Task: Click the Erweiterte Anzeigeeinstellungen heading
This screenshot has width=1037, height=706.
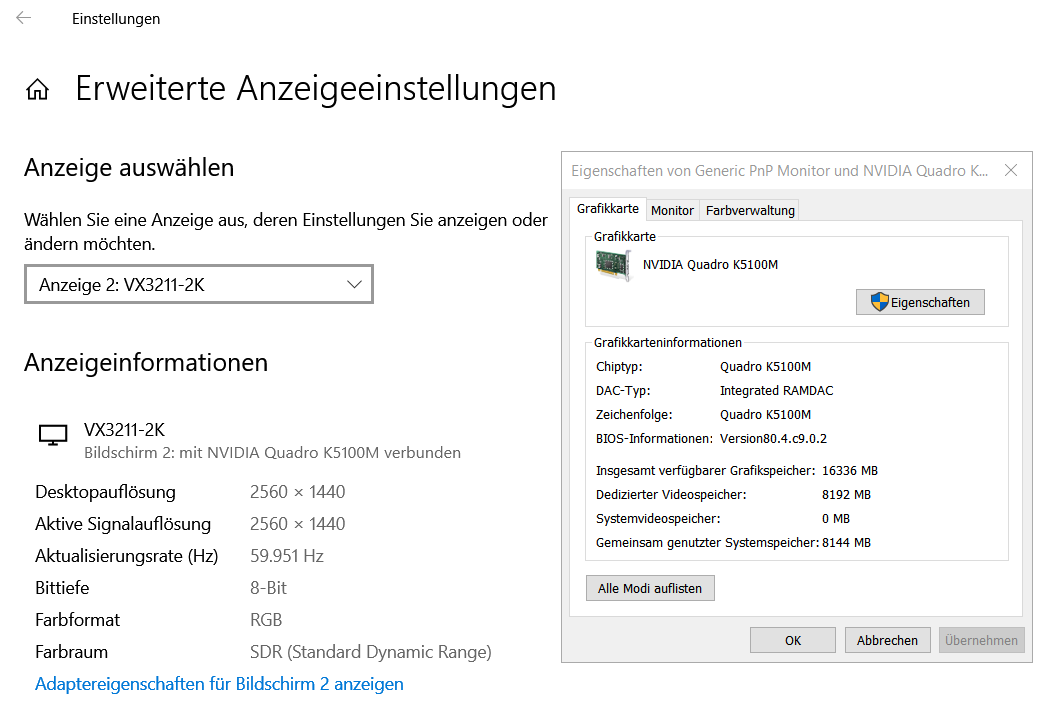Action: [315, 89]
